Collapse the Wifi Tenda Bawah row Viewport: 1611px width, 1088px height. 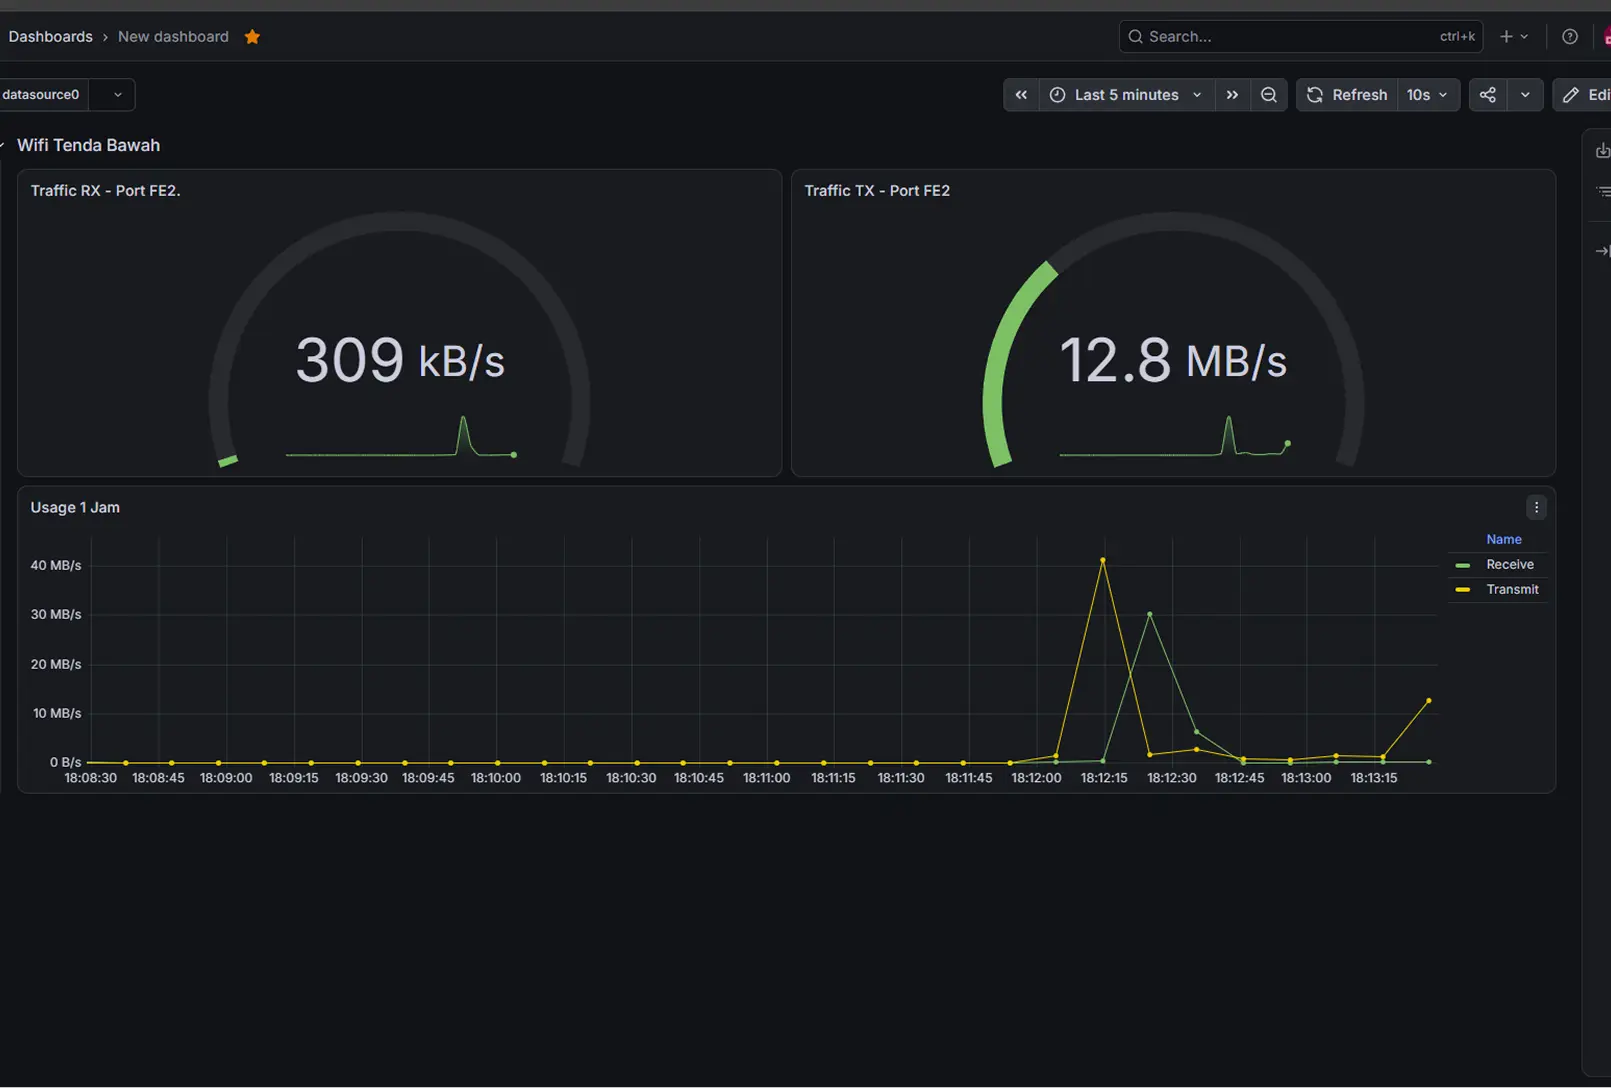click(x=88, y=145)
